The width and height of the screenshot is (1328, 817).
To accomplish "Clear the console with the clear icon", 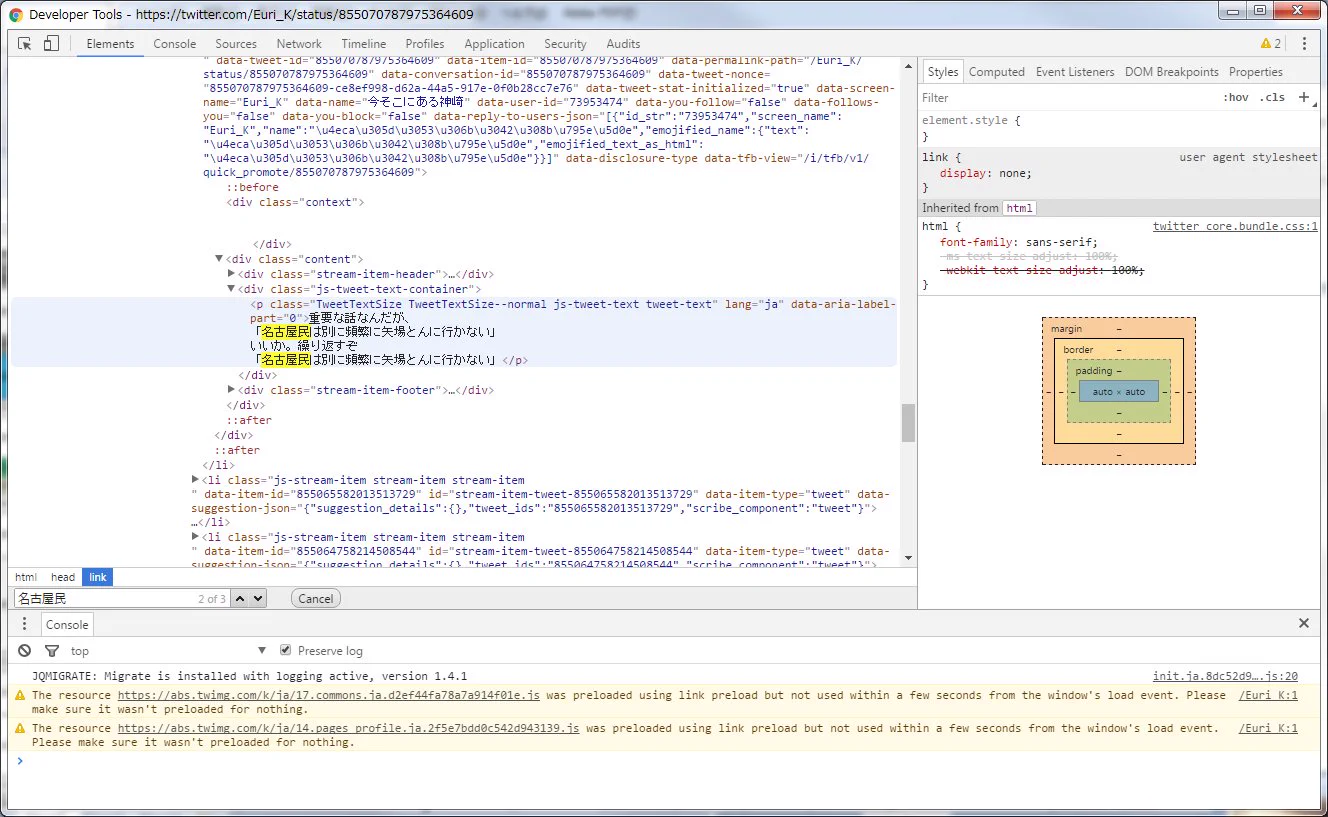I will coord(25,651).
